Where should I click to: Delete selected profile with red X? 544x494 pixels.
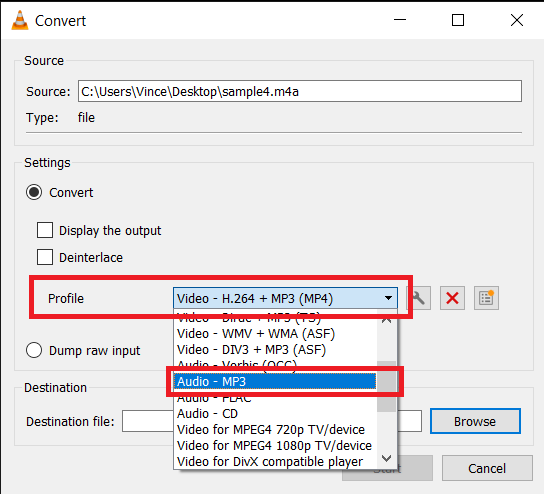click(452, 298)
